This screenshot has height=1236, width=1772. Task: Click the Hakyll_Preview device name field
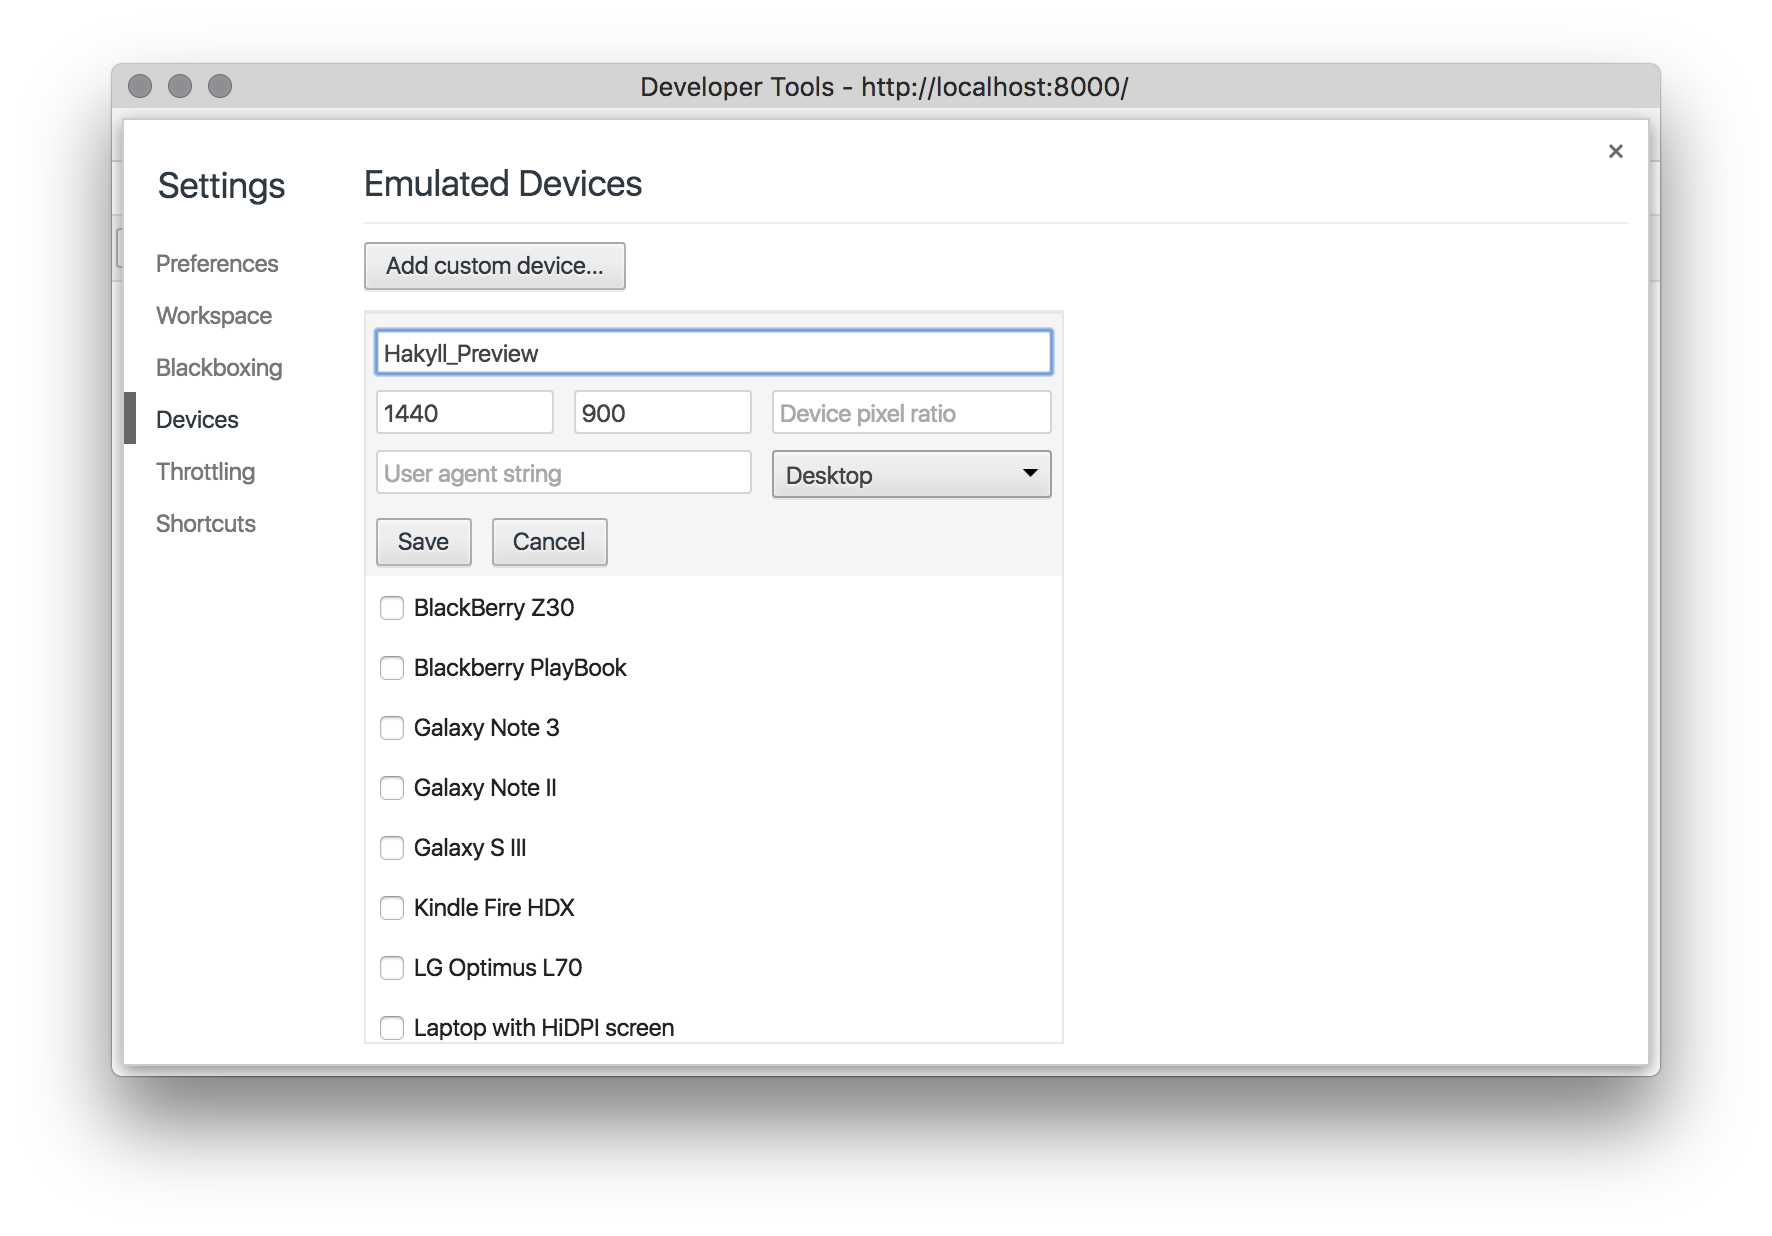(x=713, y=353)
